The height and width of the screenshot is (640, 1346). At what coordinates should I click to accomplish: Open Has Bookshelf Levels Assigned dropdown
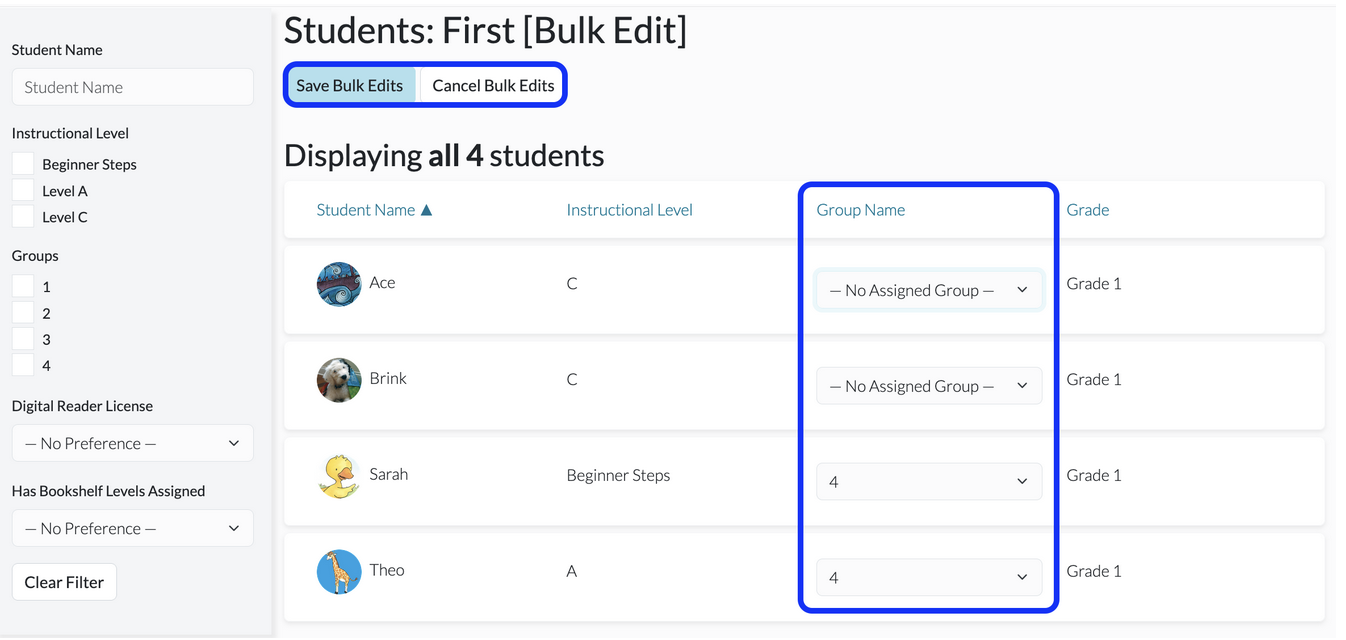(133, 528)
